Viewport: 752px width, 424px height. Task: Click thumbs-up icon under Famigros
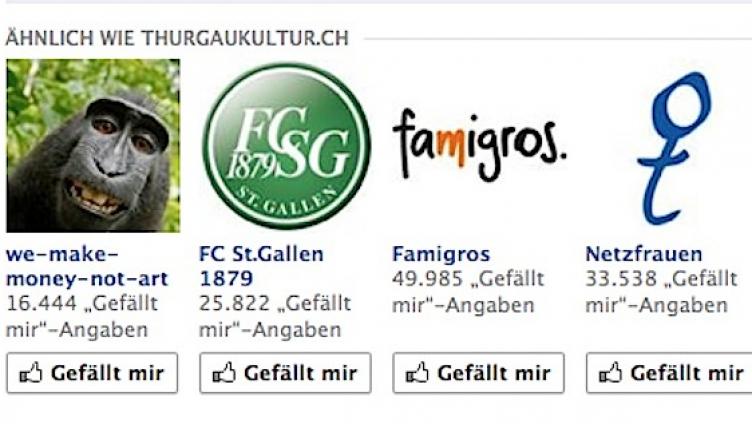[417, 373]
